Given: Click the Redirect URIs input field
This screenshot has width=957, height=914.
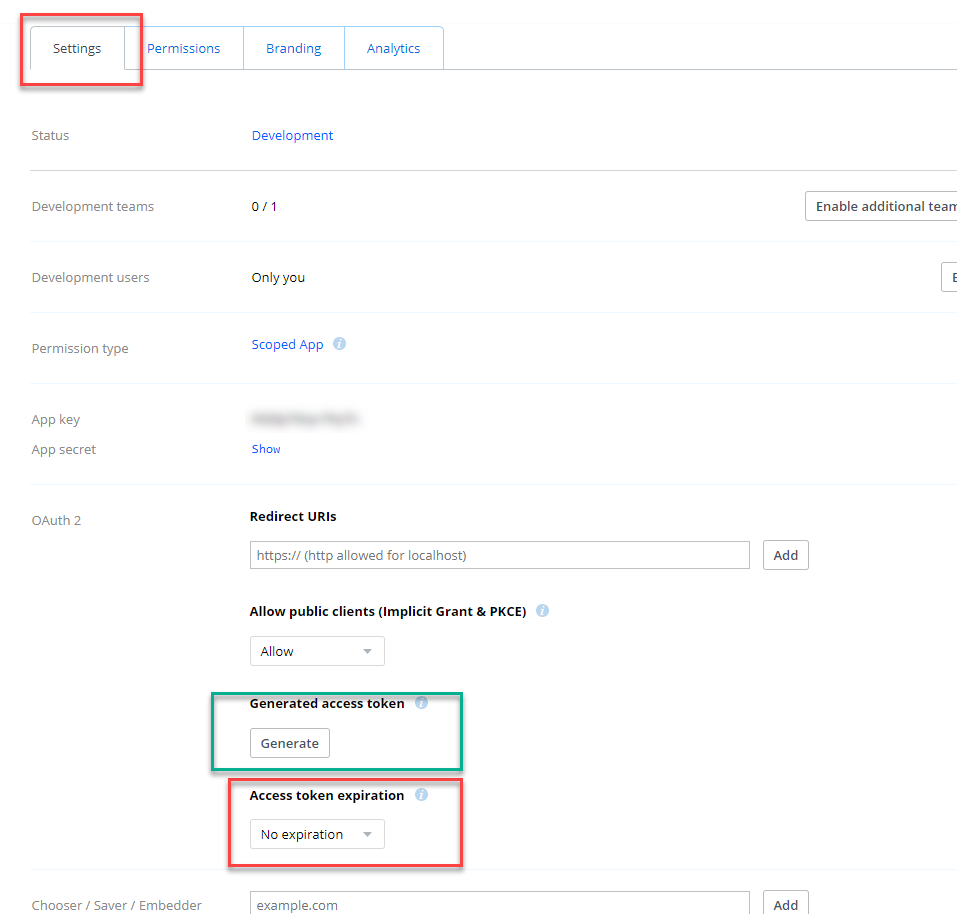Looking at the screenshot, I should [499, 555].
